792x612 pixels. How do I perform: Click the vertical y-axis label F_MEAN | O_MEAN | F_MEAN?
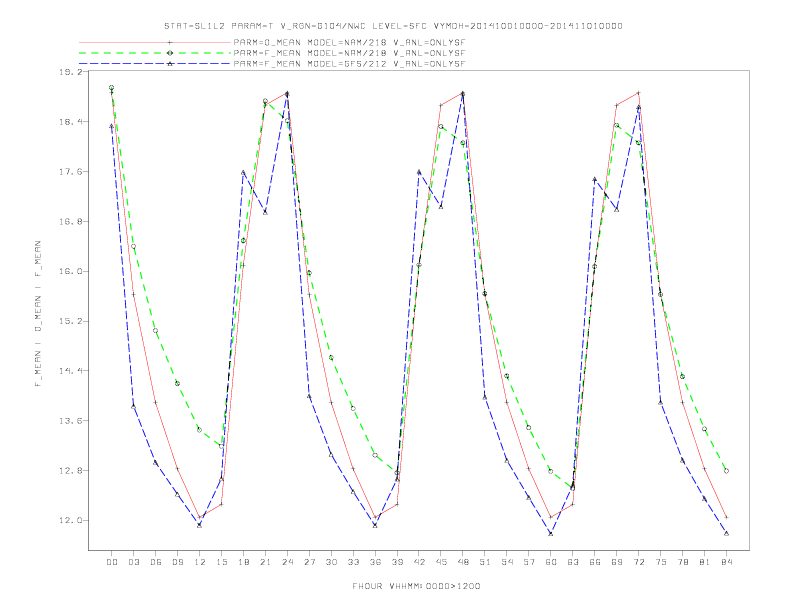pyautogui.click(x=38, y=314)
